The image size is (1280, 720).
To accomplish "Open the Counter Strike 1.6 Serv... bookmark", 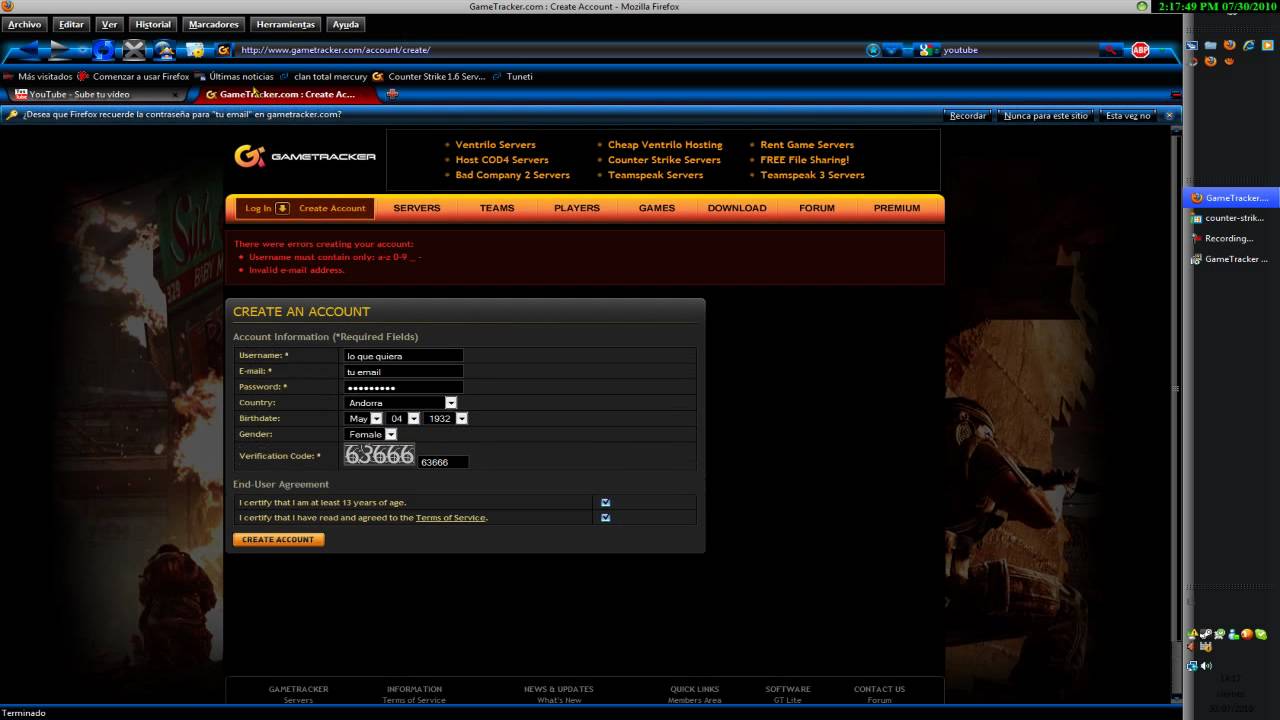I will pos(429,76).
